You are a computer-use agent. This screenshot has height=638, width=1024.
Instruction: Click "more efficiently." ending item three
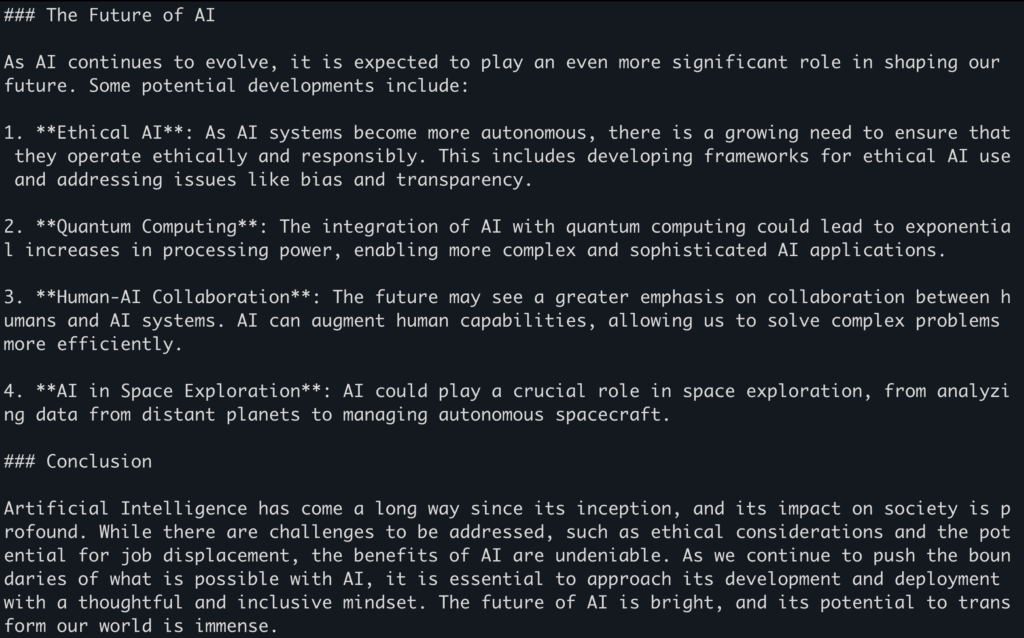(x=93, y=344)
